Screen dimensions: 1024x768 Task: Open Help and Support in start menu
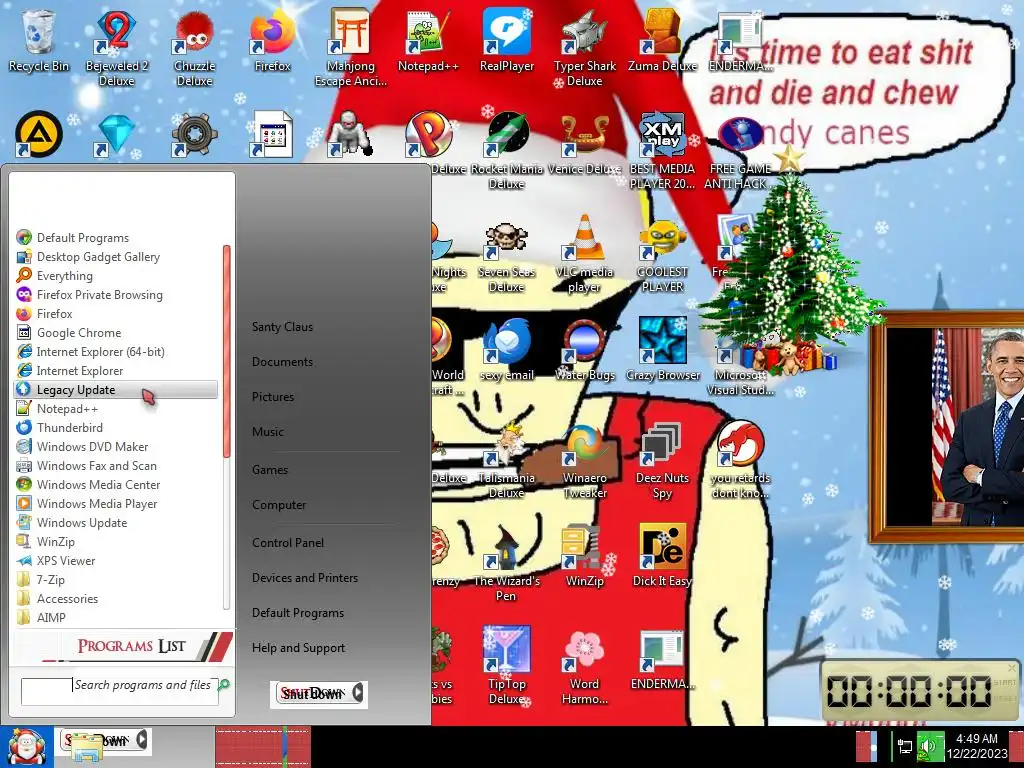[x=298, y=648]
